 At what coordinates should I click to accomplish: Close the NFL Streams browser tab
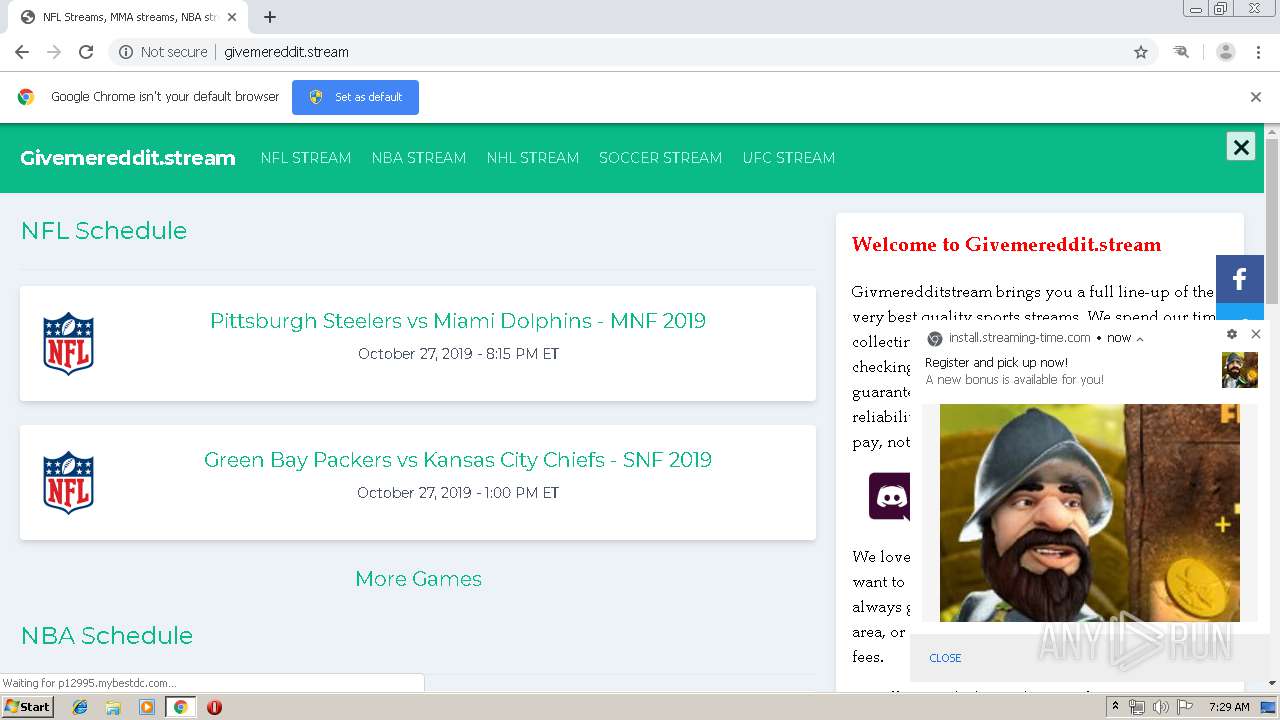pos(232,17)
